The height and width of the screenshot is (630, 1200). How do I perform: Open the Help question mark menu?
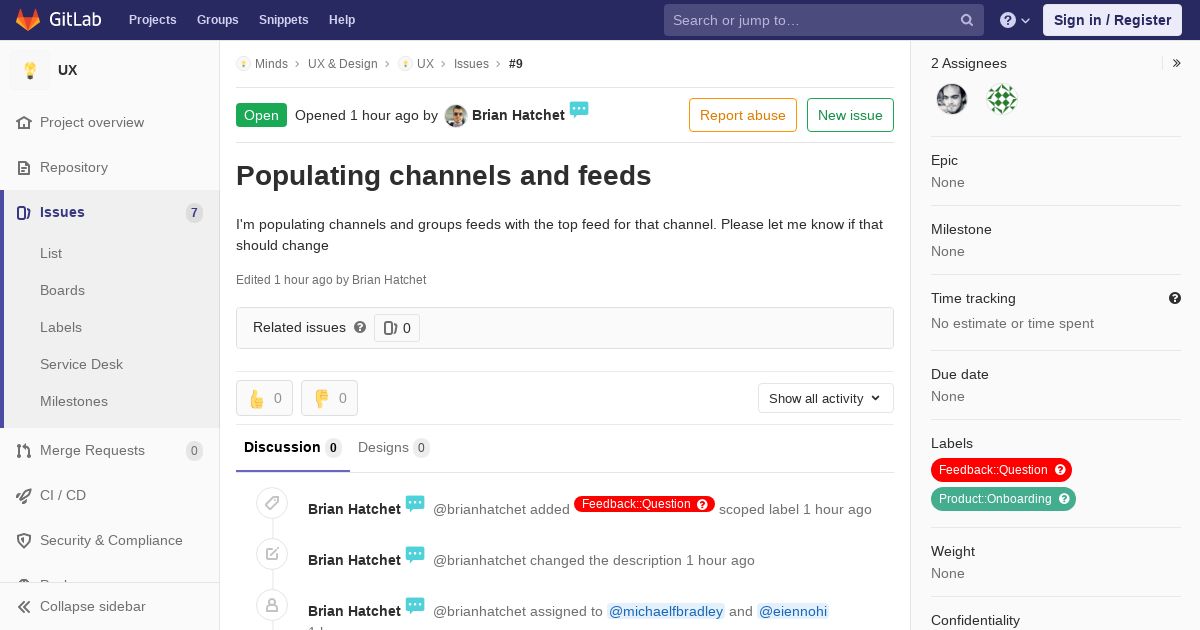point(1015,20)
